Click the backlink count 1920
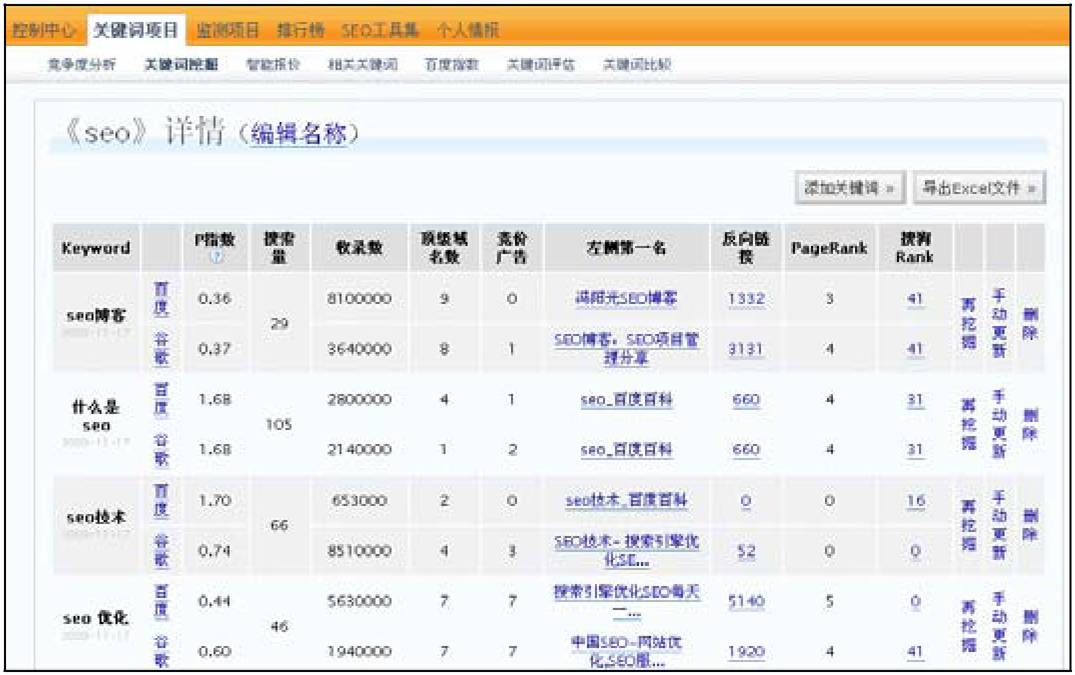Image resolution: width=1075 pixels, height=675 pixels. (746, 652)
